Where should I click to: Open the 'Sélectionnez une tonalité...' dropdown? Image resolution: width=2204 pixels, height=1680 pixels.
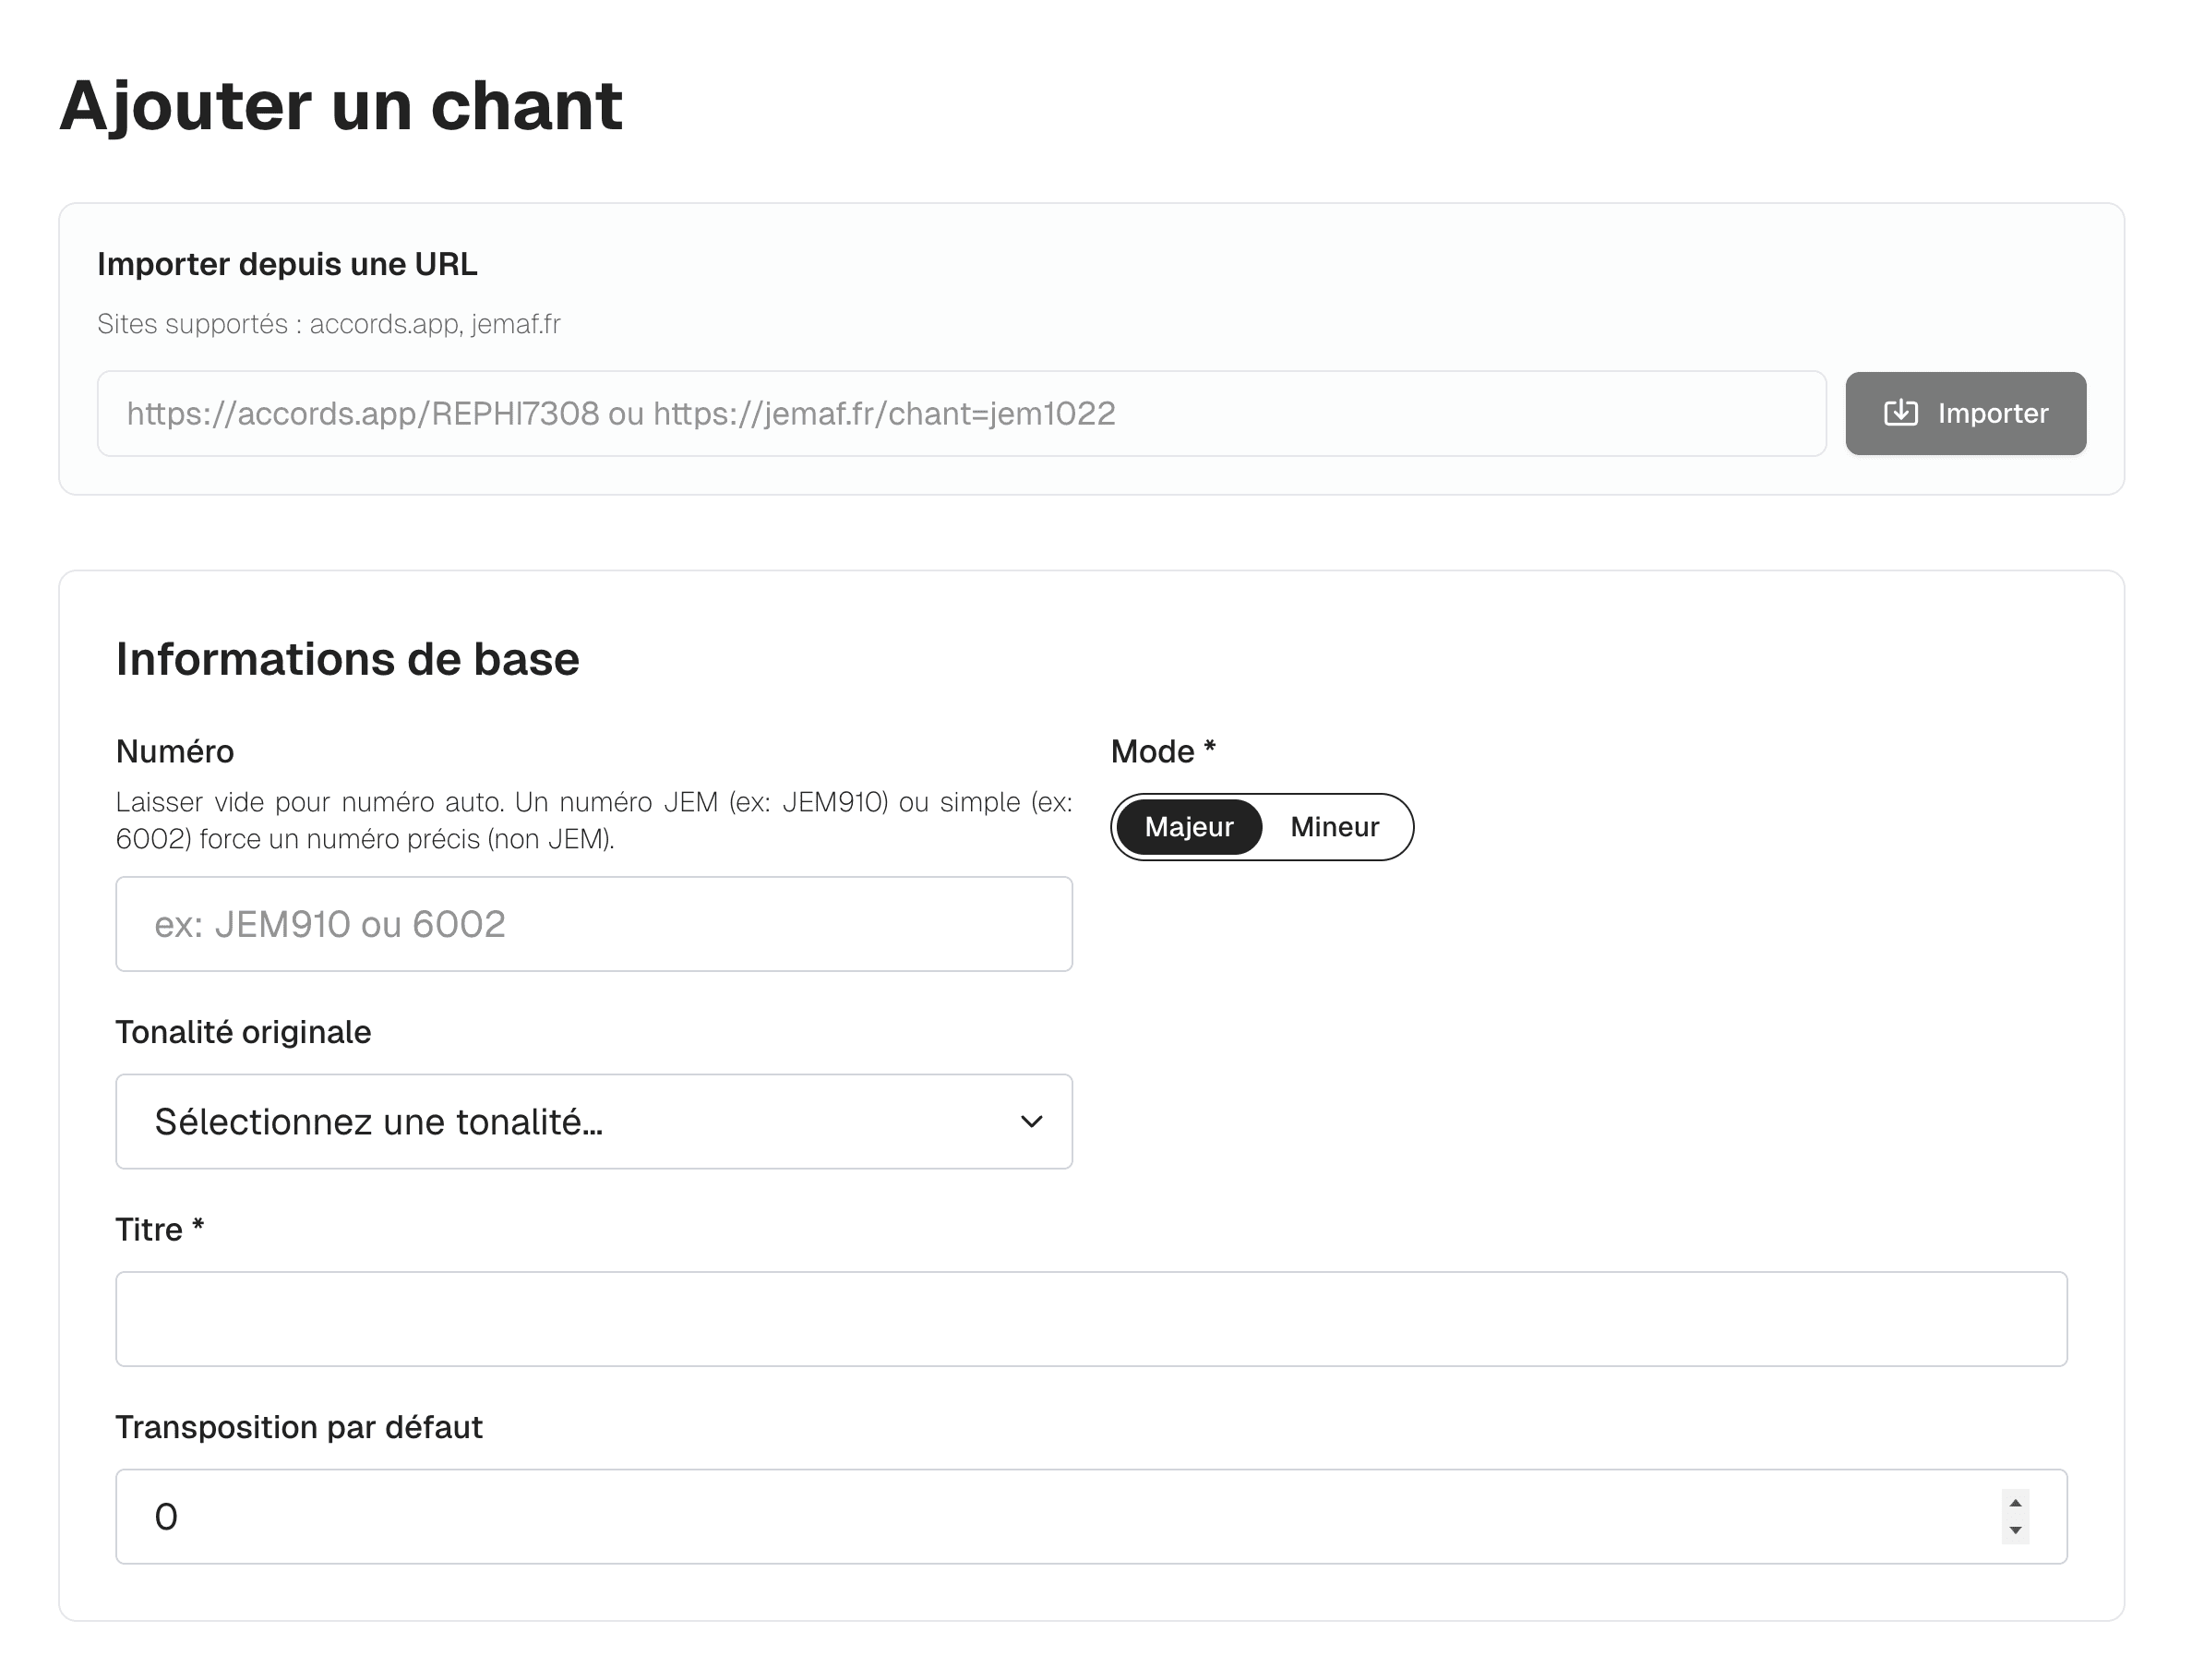pyautogui.click(x=594, y=1122)
